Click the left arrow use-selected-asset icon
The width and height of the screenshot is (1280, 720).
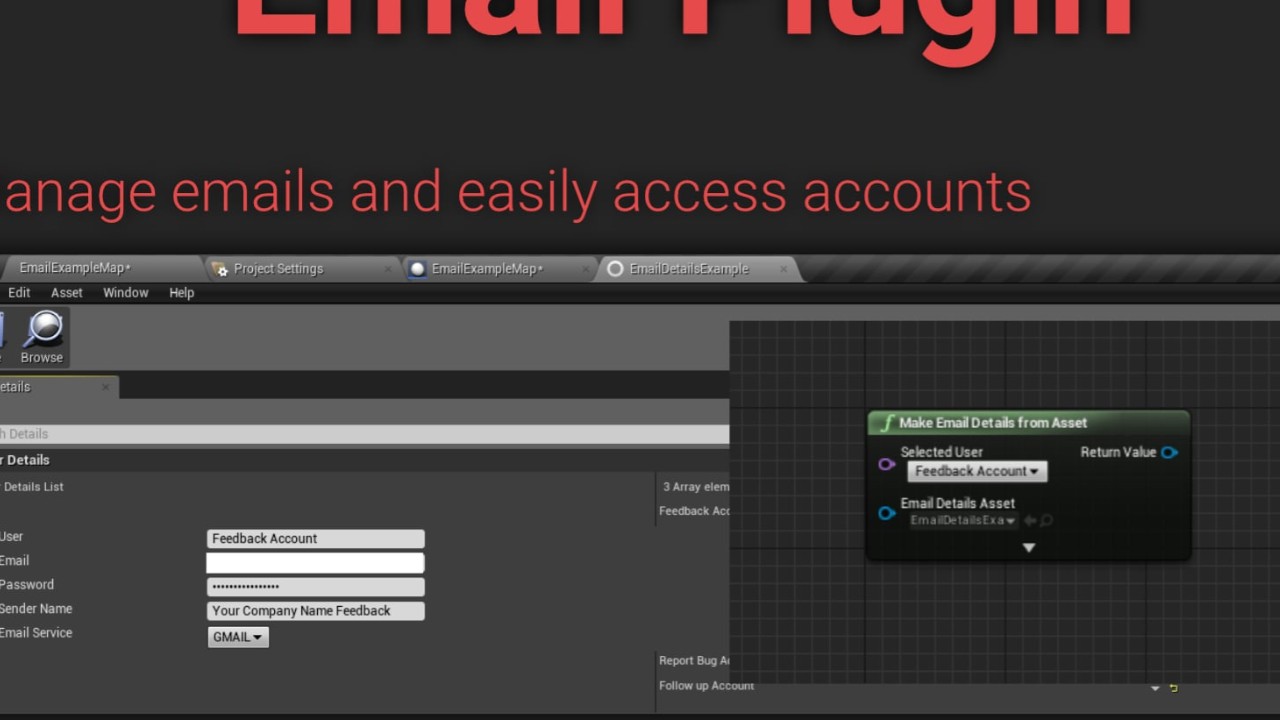coord(1029,520)
